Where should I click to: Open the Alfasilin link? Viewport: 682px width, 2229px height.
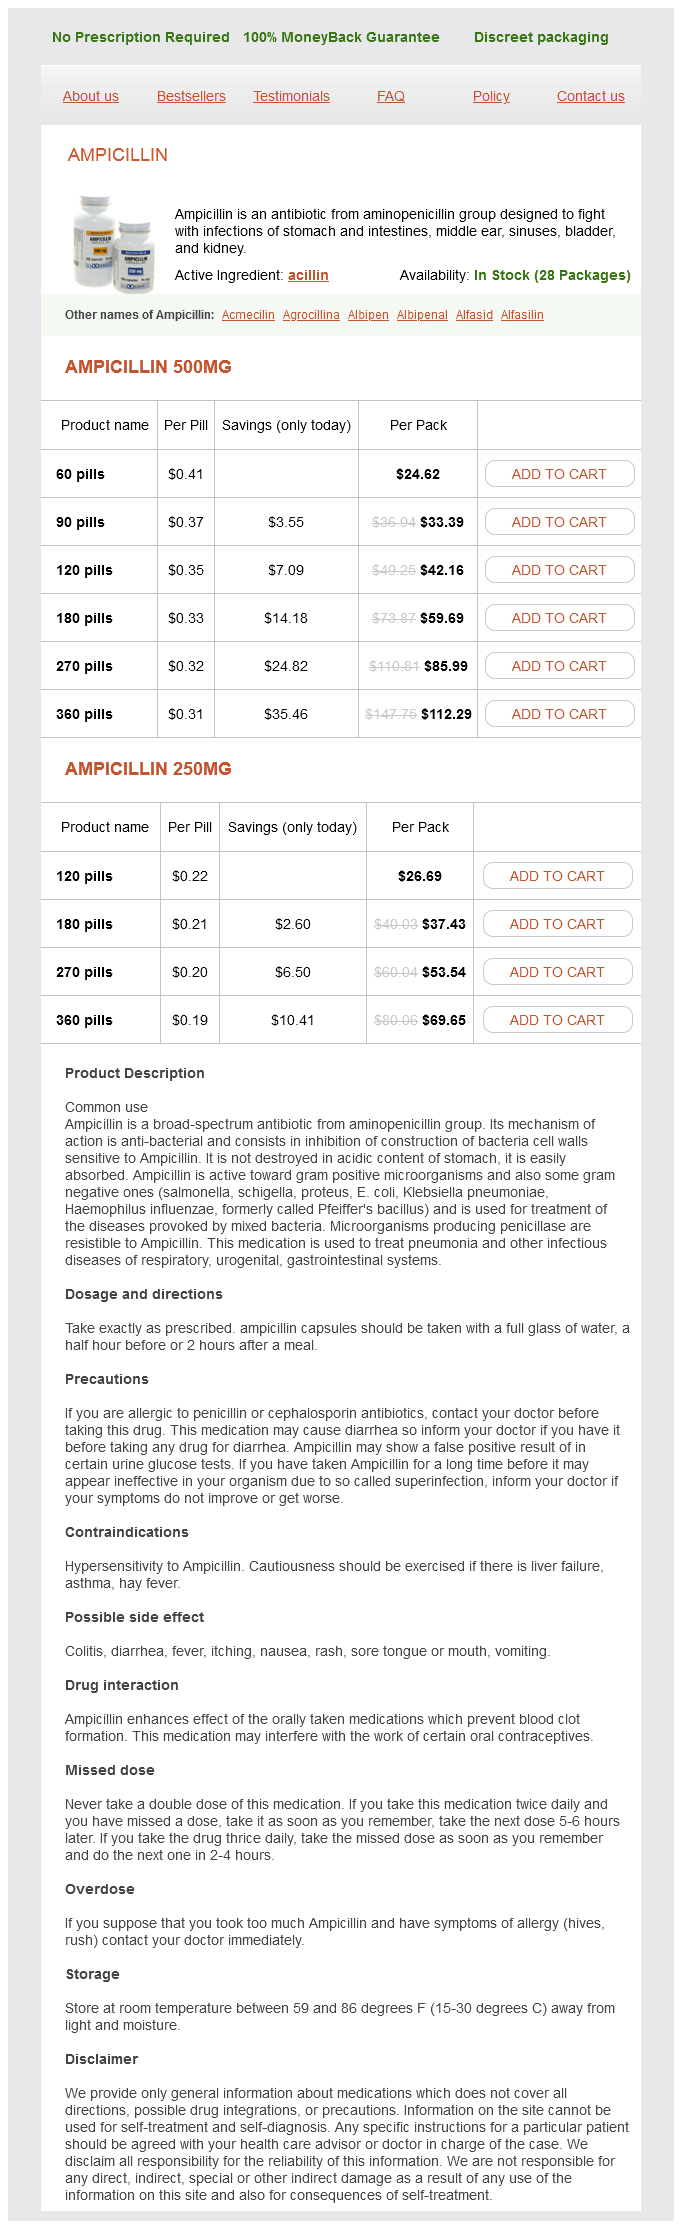(x=522, y=315)
